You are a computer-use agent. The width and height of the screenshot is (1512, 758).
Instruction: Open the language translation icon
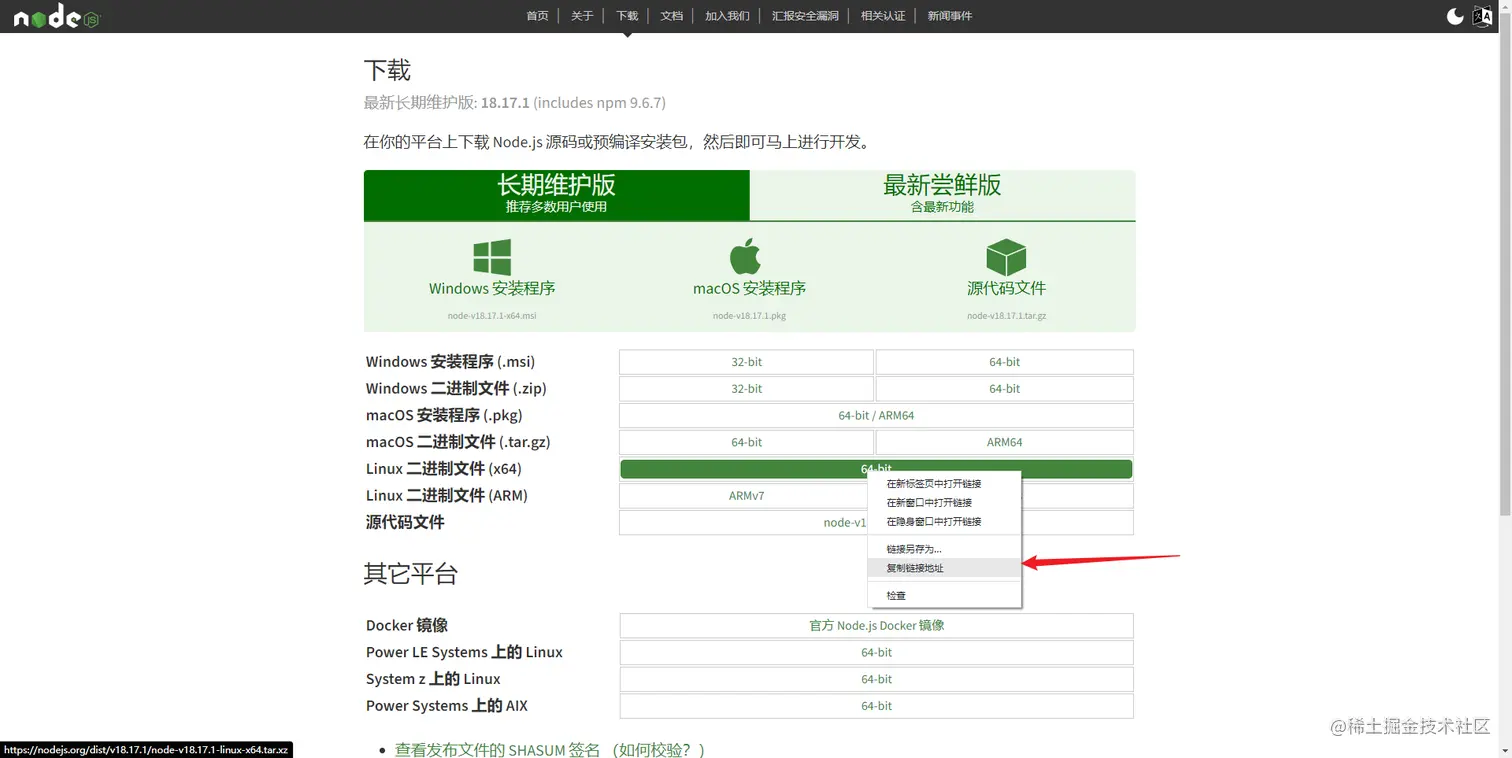[1483, 16]
